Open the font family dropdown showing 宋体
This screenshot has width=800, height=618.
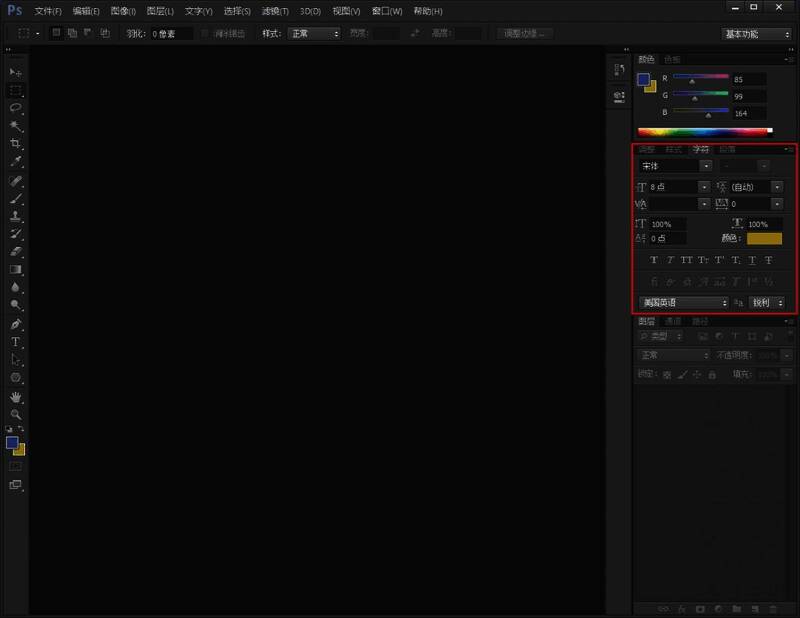675,165
